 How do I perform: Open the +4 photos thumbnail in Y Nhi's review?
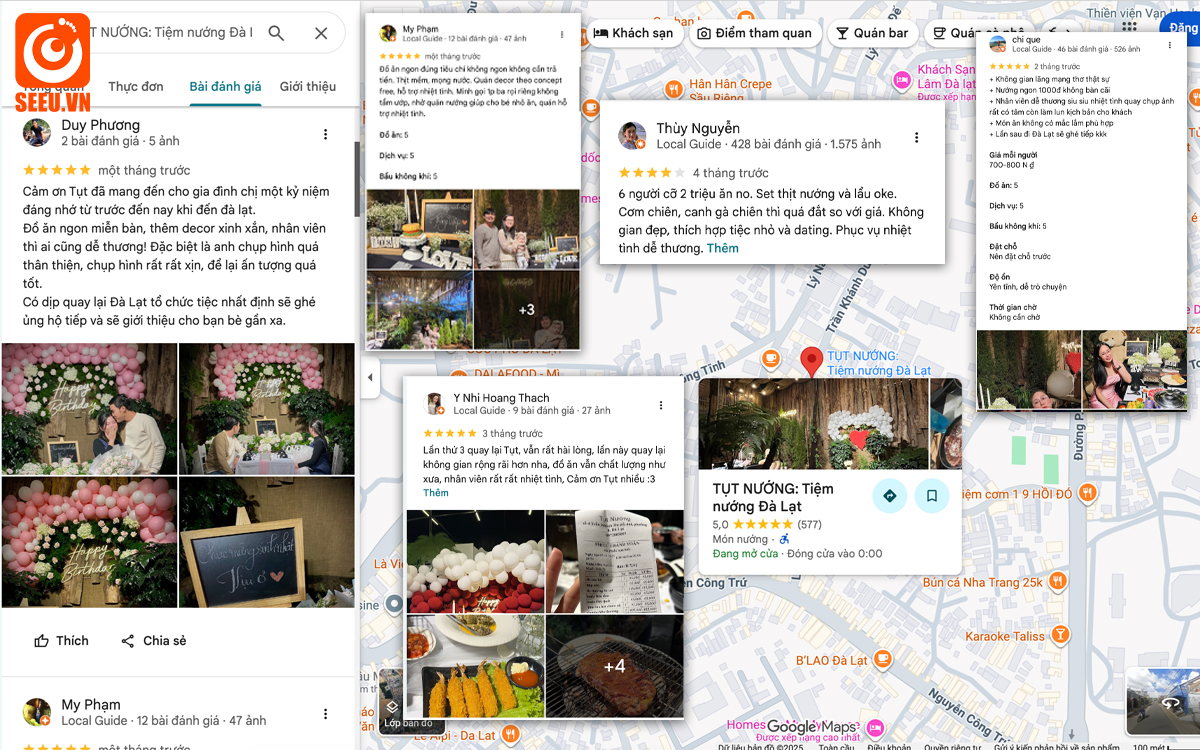pyautogui.click(x=614, y=667)
